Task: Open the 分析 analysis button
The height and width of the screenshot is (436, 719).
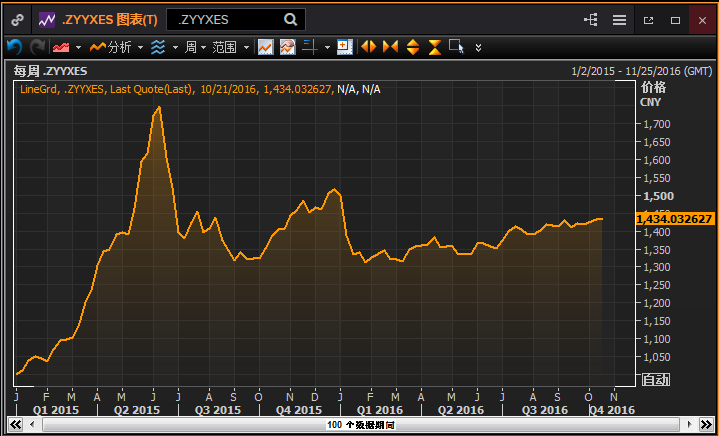Action: [x=111, y=47]
